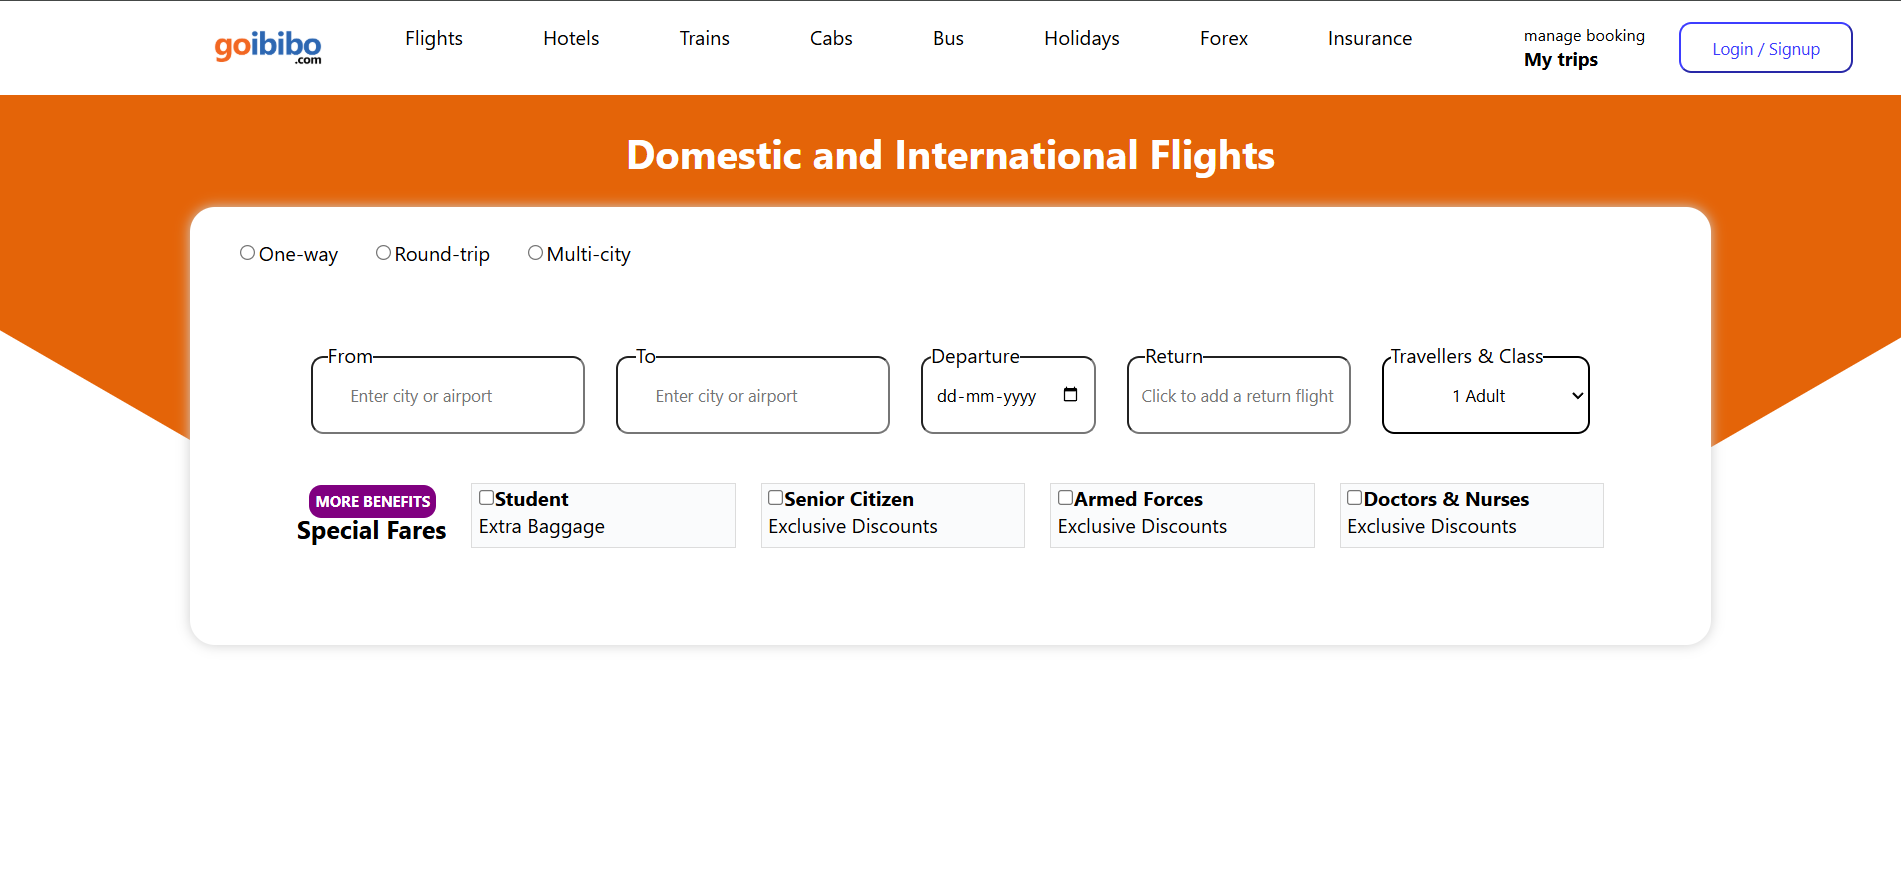Screen dimensions: 1901x888
Task: Check the Armed Forces fare option
Action: point(1065,498)
